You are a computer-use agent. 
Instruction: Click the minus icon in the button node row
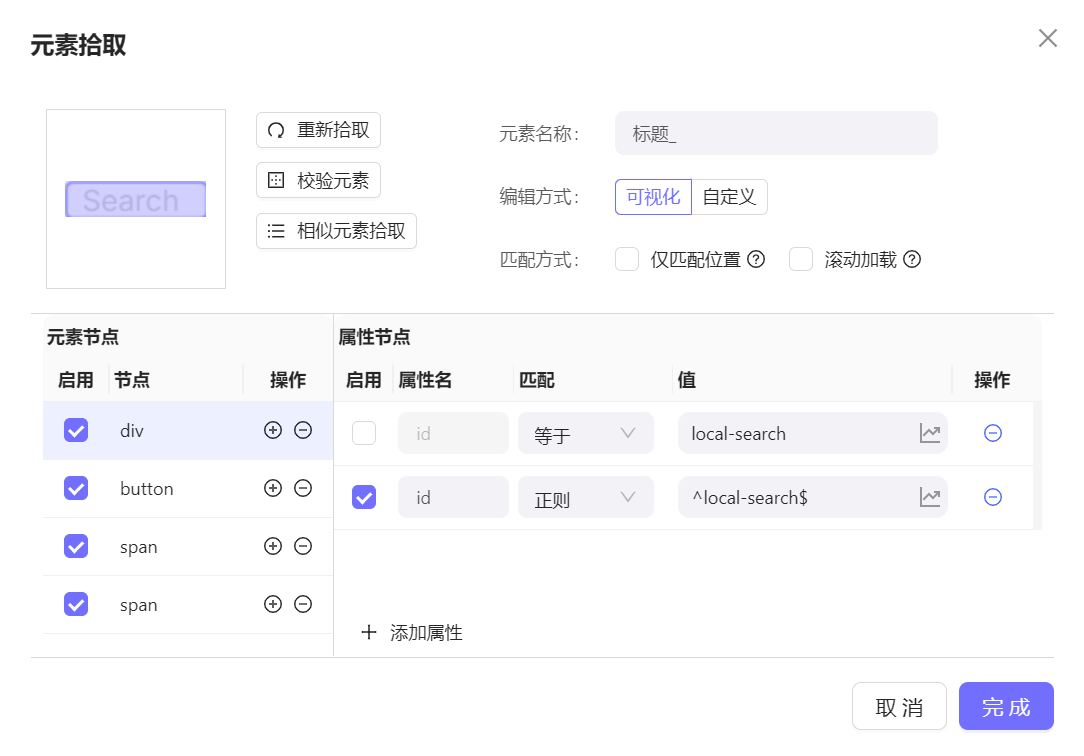pos(303,488)
